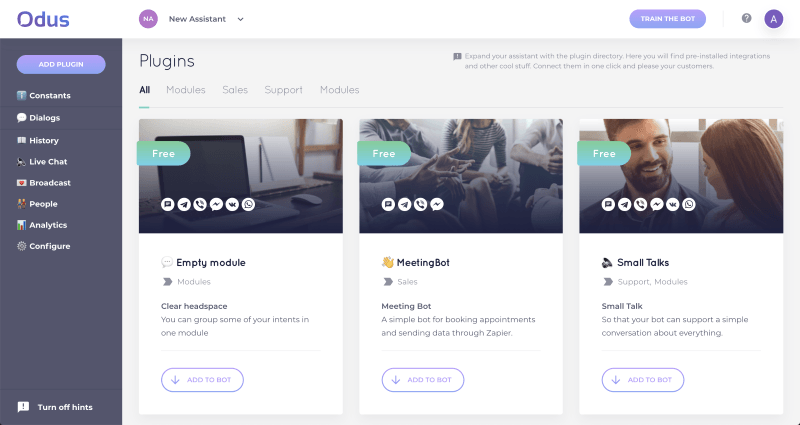Select the All plugins tab
Screen dimensions: 800x425
point(144,90)
